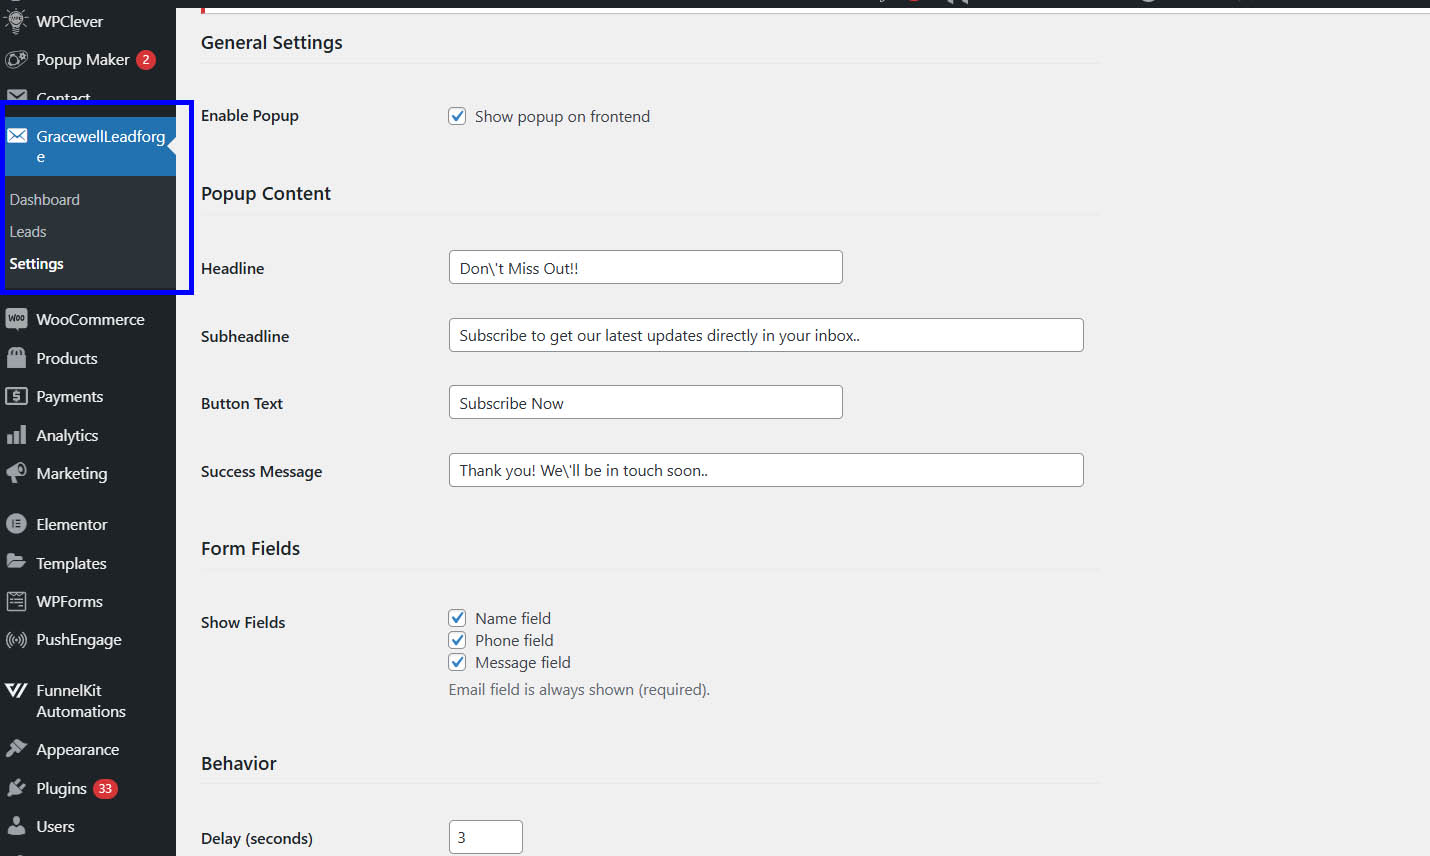Select the Settings submenu item

pos(37,264)
